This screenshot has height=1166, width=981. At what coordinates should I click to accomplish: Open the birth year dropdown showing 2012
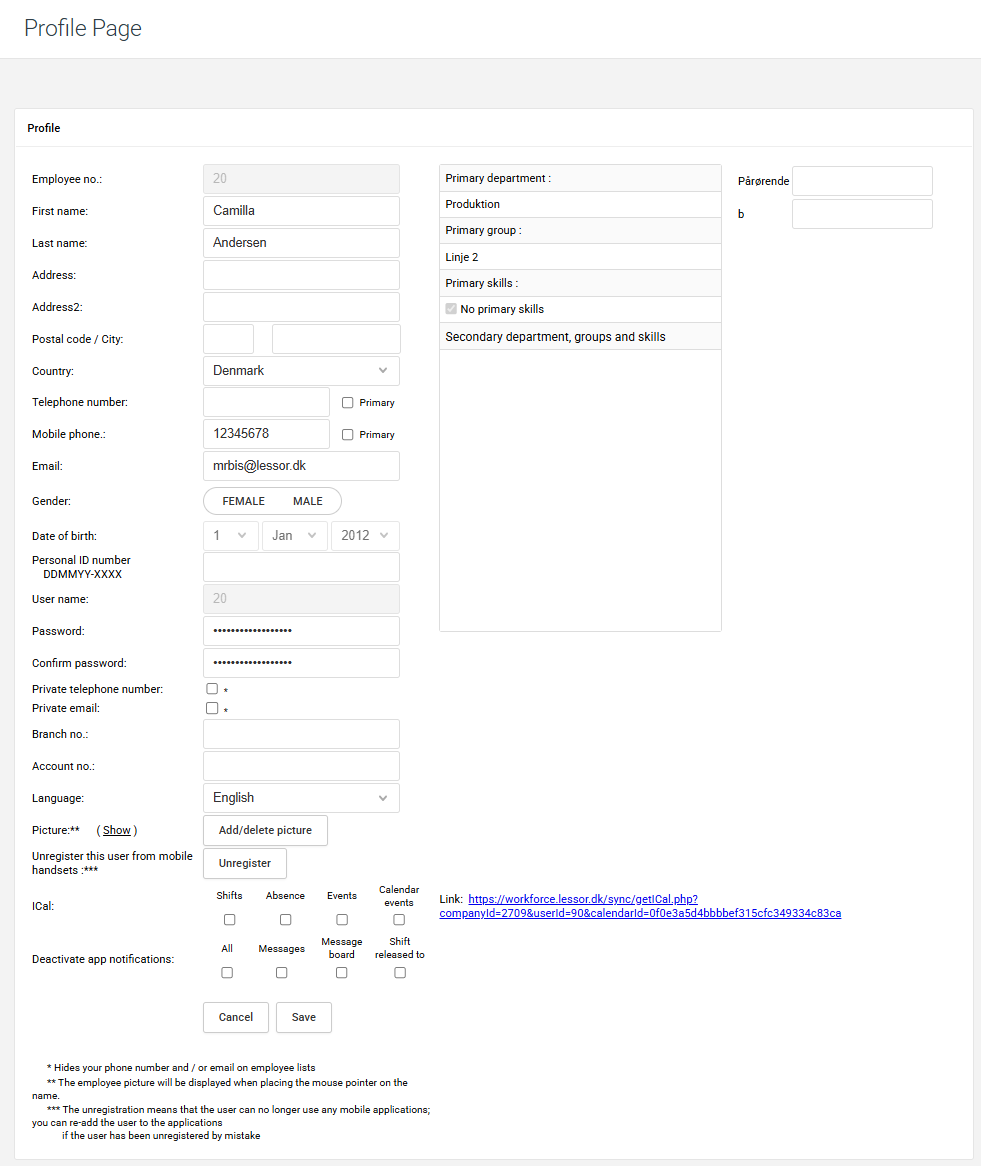pos(365,535)
